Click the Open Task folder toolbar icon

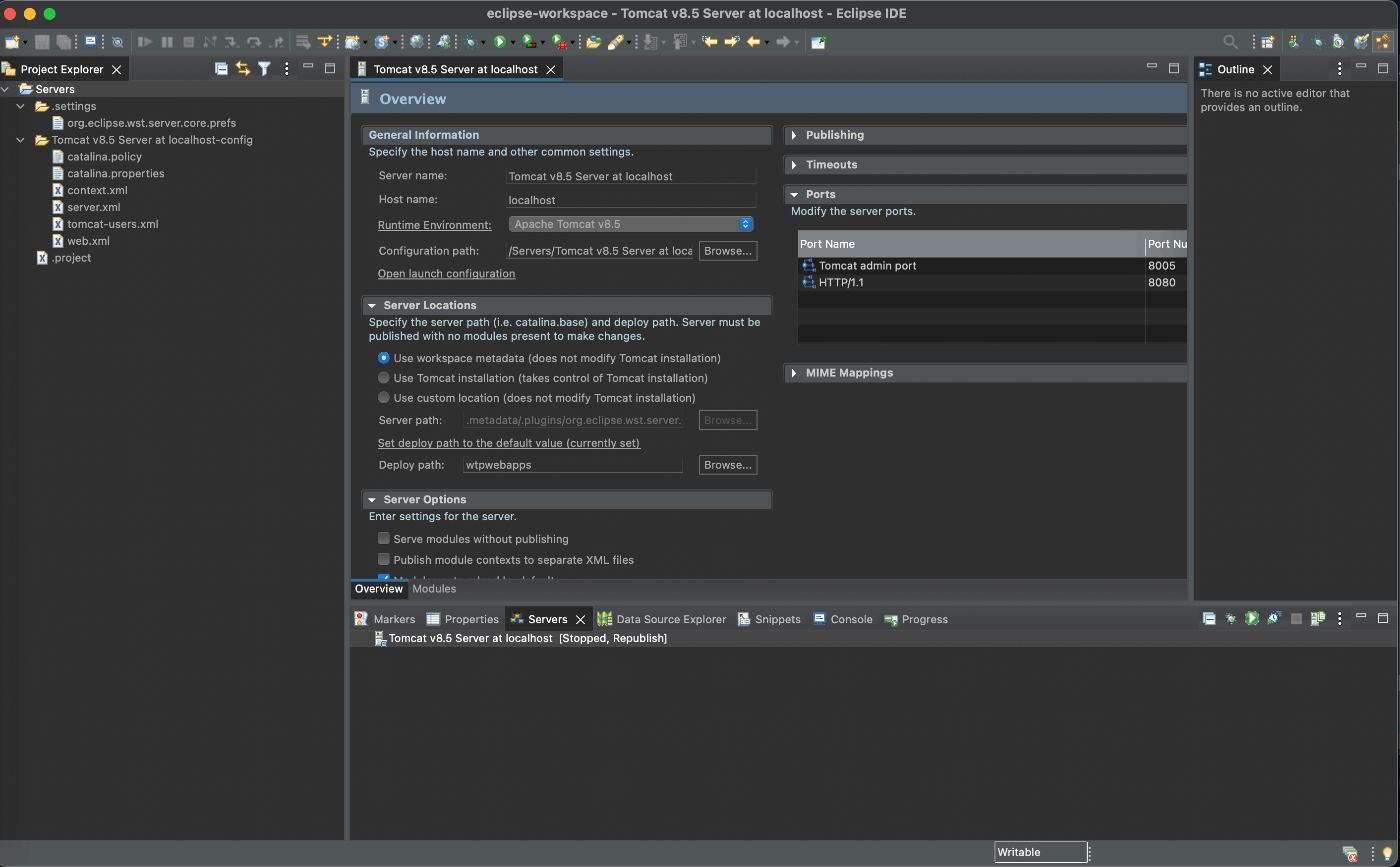point(593,42)
